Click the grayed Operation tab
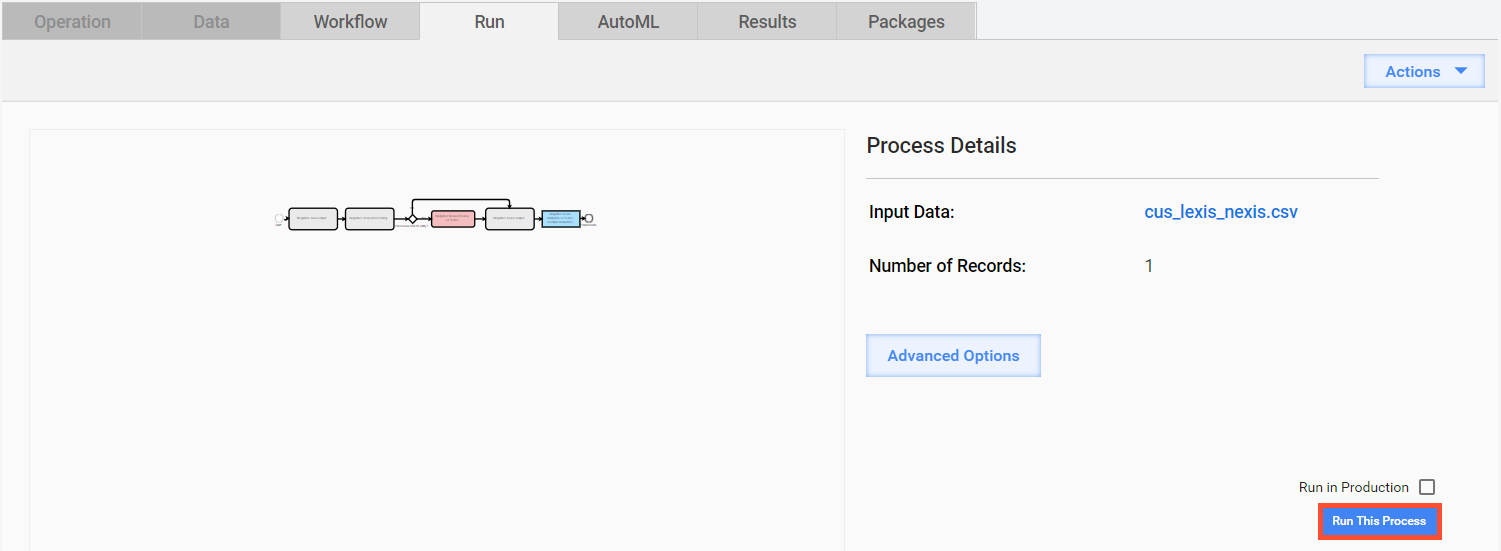The width and height of the screenshot is (1501, 551). point(72,21)
